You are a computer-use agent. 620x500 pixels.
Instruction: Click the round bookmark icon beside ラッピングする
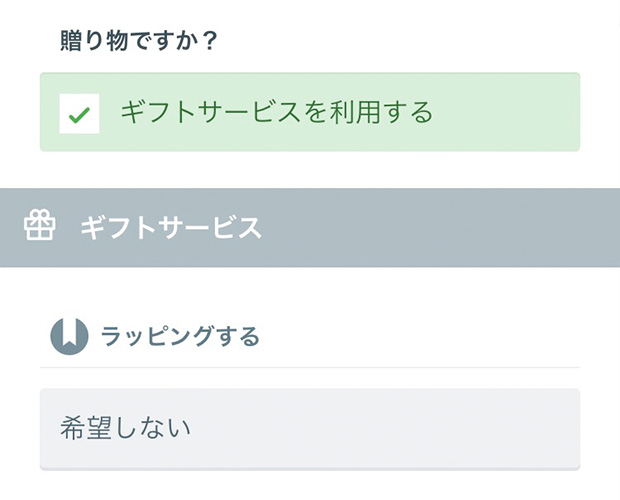[x=69, y=336]
